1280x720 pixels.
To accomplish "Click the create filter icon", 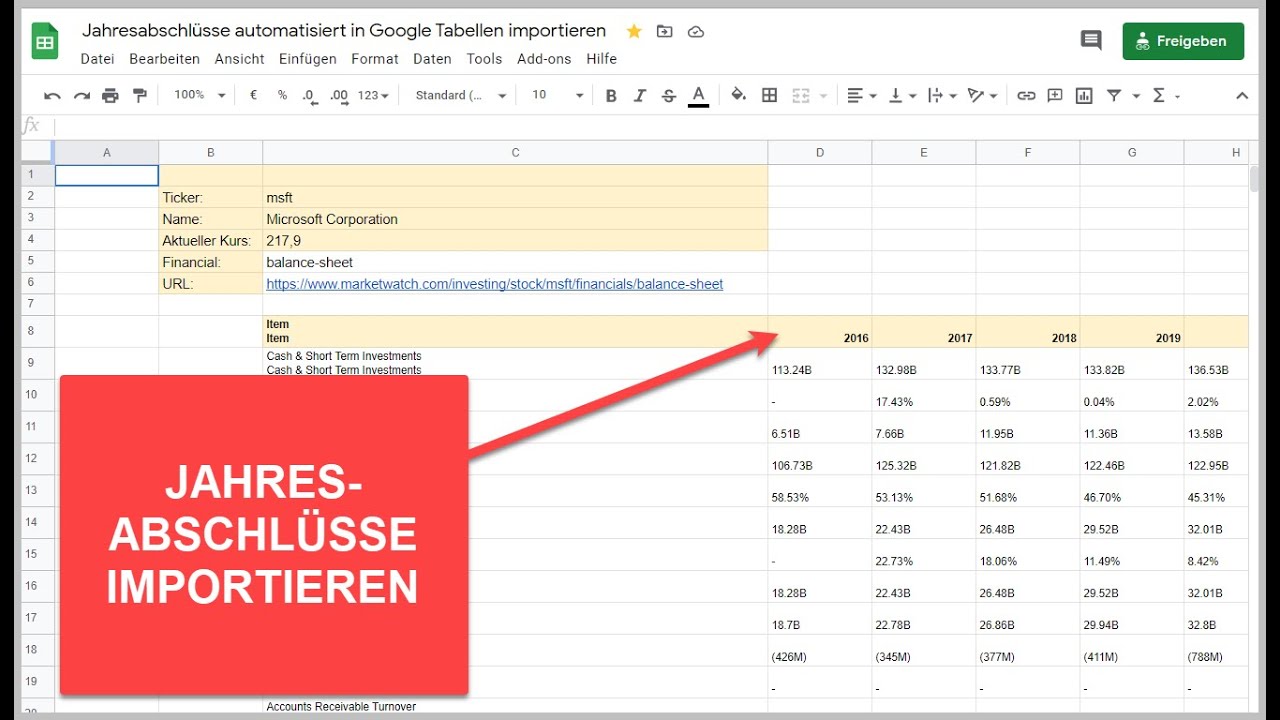I will click(1113, 95).
